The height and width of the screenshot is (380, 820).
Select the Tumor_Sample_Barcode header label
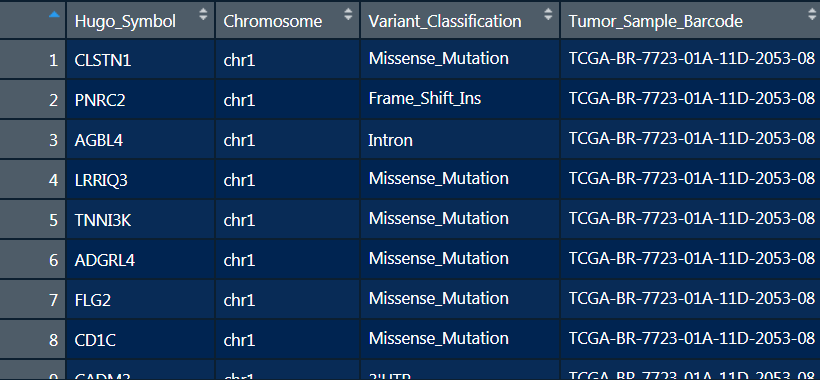[x=656, y=21]
